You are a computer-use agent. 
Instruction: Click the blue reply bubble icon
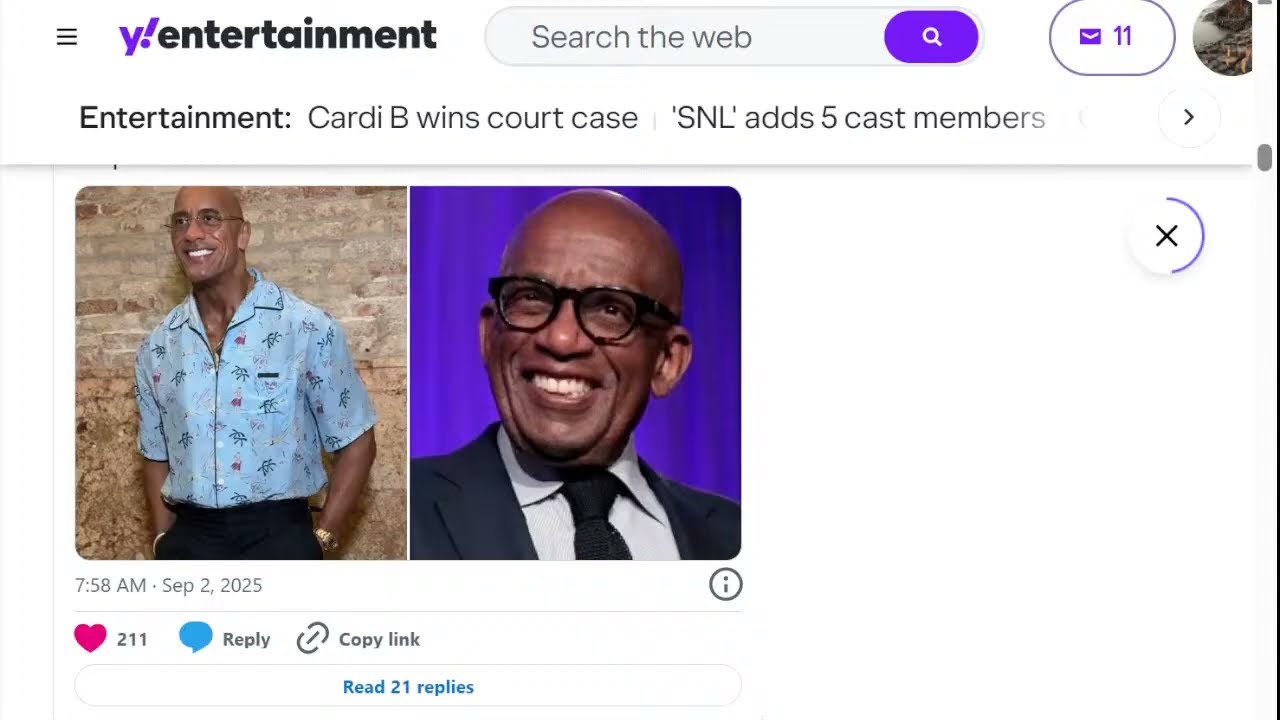[x=196, y=638]
